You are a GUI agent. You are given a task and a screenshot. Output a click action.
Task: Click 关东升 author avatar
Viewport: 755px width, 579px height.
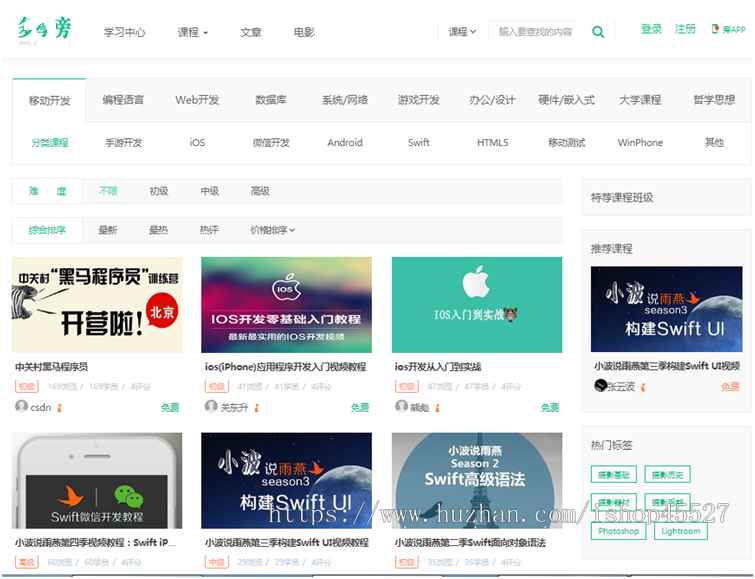(x=211, y=407)
